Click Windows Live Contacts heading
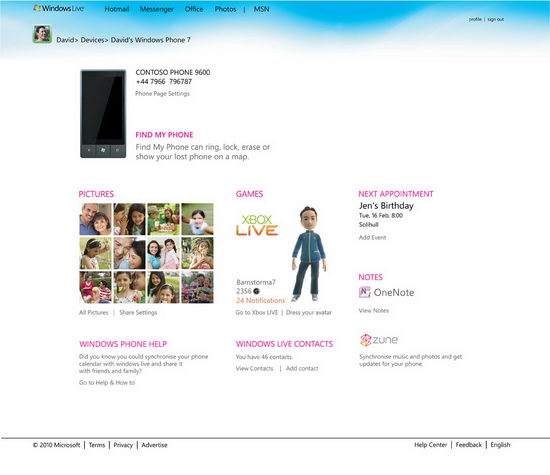This screenshot has width=550, height=475. [284, 344]
